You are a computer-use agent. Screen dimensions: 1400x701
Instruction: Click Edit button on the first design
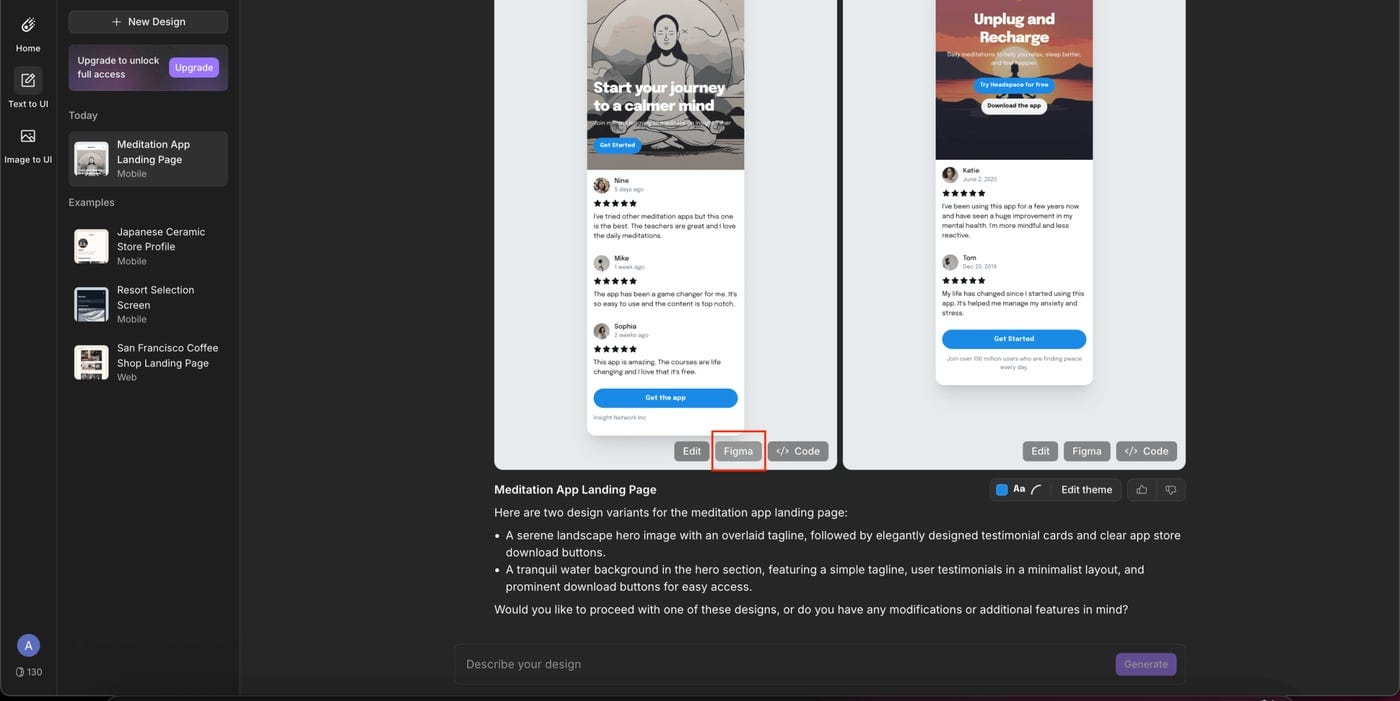(692, 451)
